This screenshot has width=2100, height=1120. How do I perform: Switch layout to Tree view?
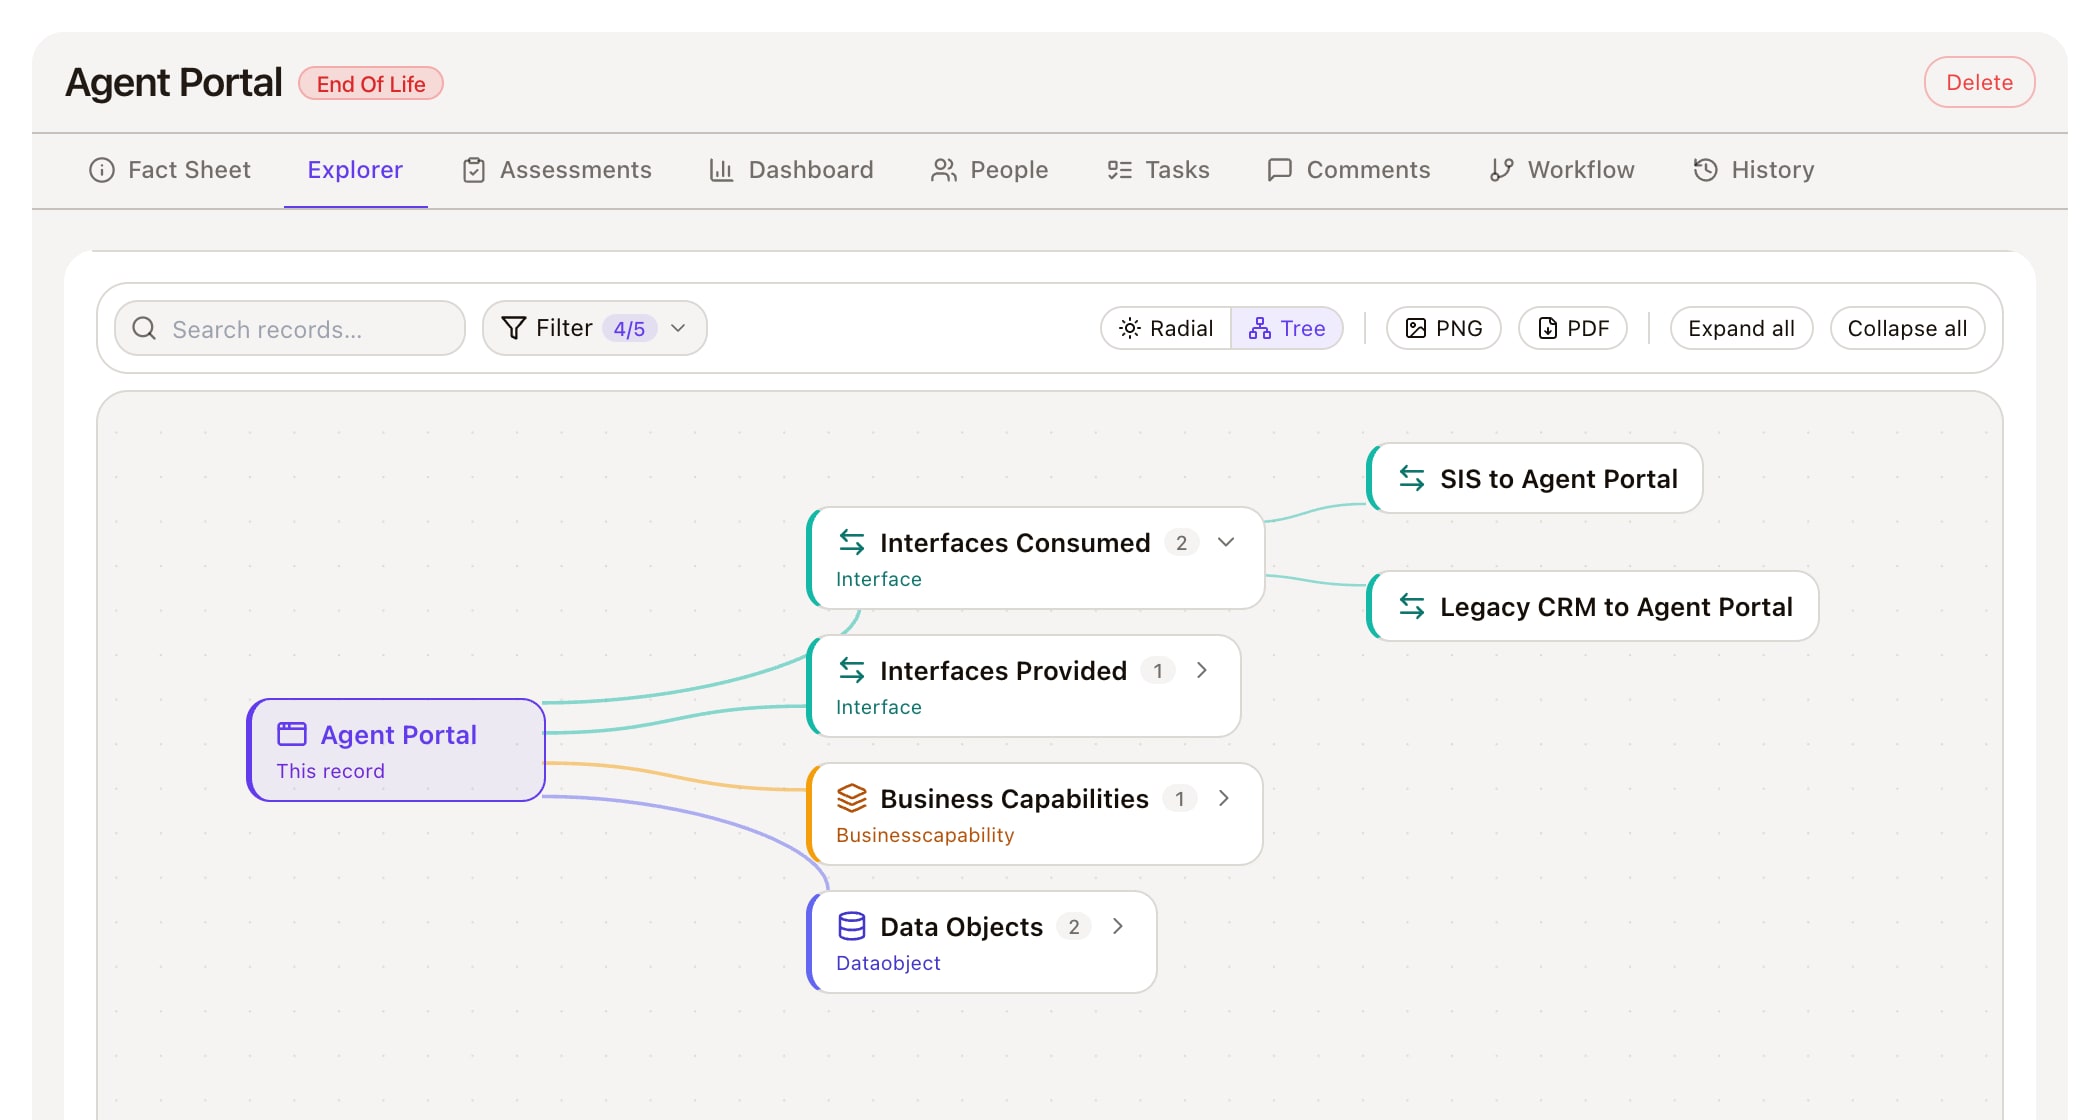point(1287,328)
